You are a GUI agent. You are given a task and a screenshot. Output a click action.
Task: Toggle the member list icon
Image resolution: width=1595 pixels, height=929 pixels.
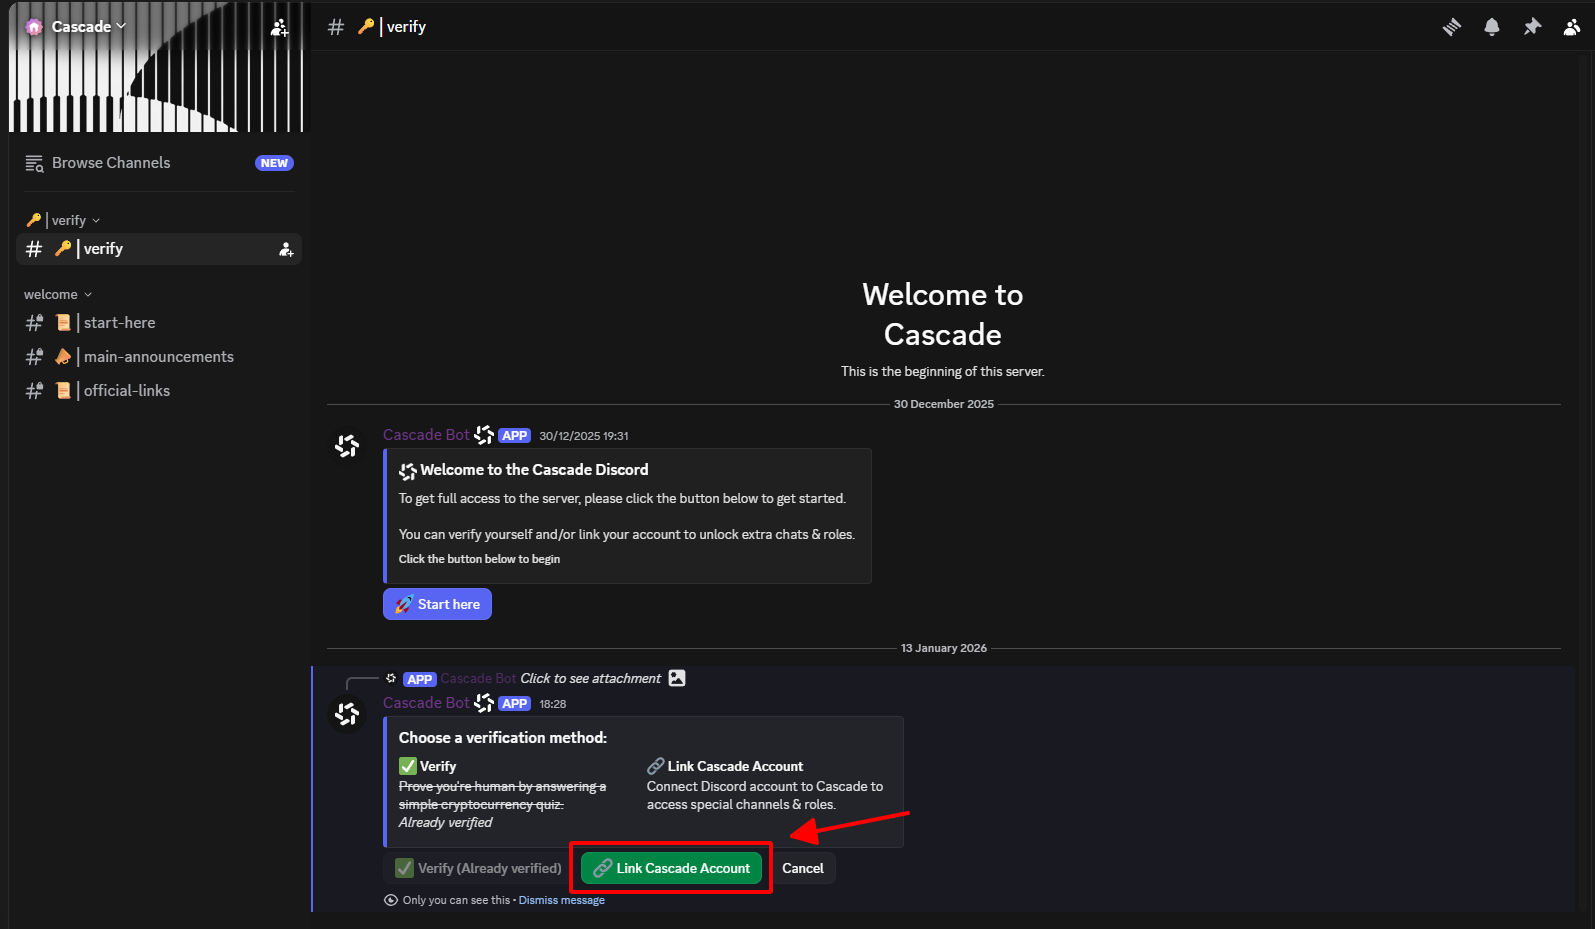1571,27
